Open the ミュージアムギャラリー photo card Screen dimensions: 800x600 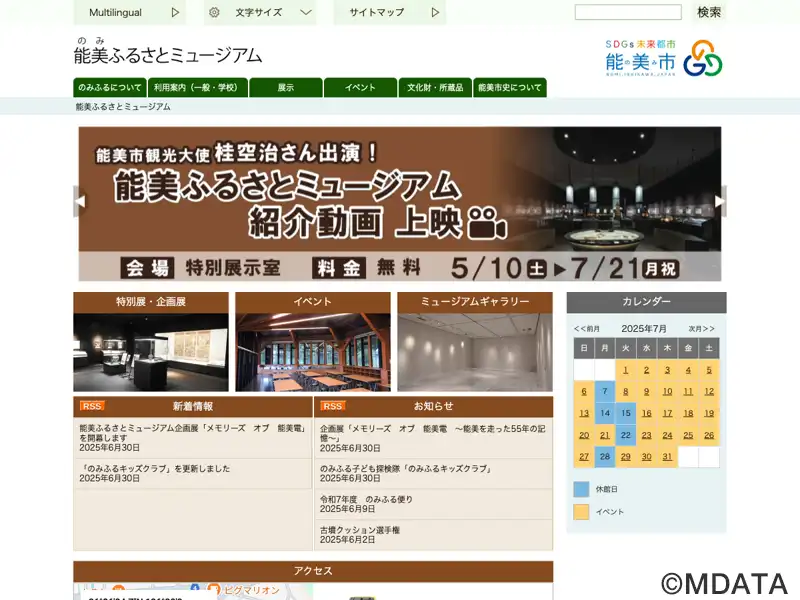tap(475, 342)
